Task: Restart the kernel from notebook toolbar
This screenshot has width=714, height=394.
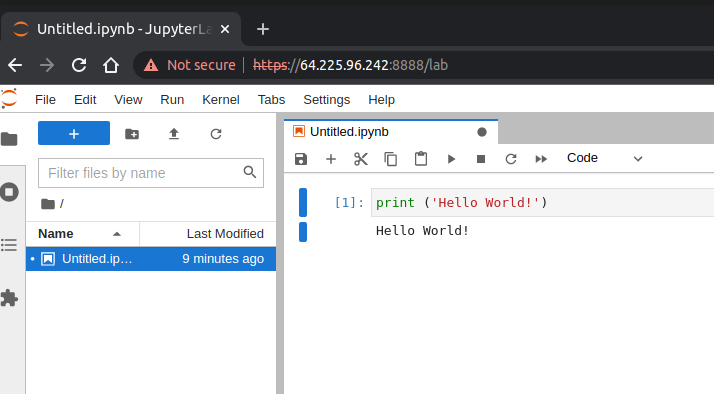Action: coord(511,159)
